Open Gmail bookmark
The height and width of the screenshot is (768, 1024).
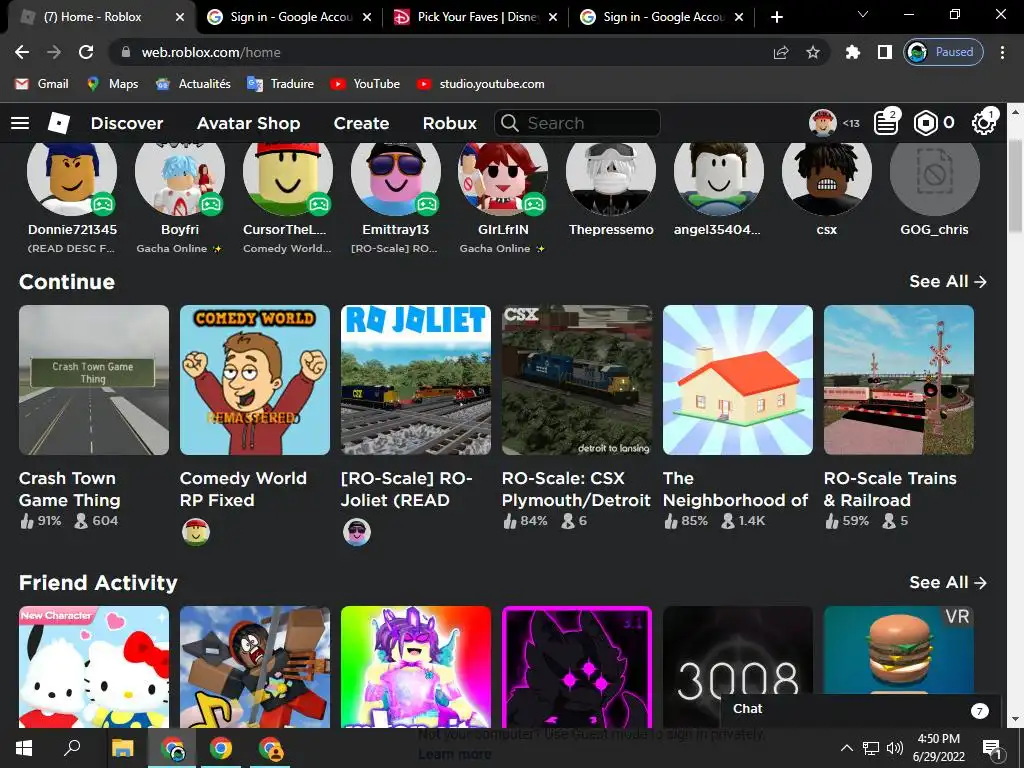coord(41,84)
